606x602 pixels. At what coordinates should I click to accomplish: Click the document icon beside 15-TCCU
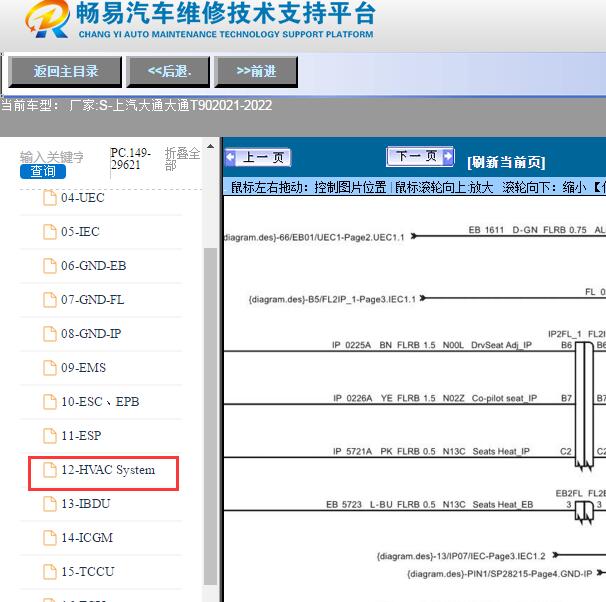(x=49, y=572)
